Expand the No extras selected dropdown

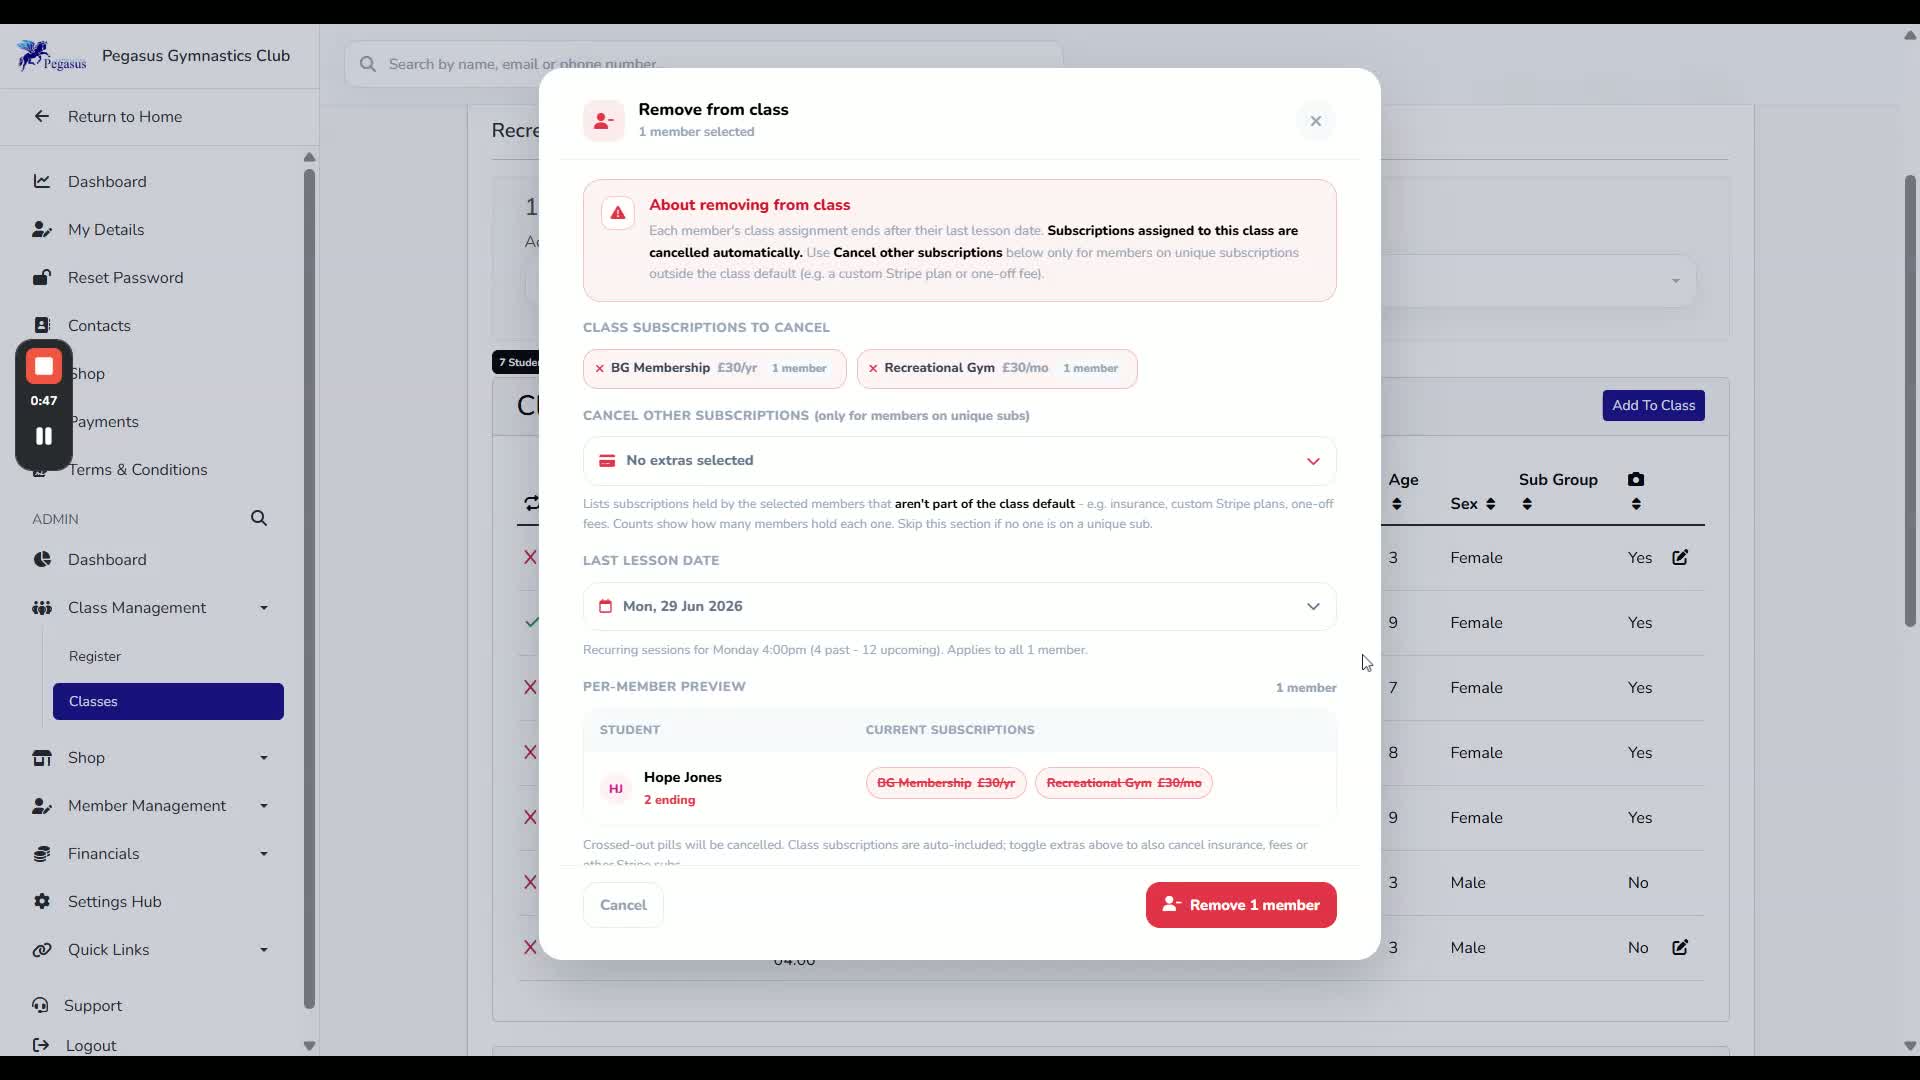[x=959, y=461]
